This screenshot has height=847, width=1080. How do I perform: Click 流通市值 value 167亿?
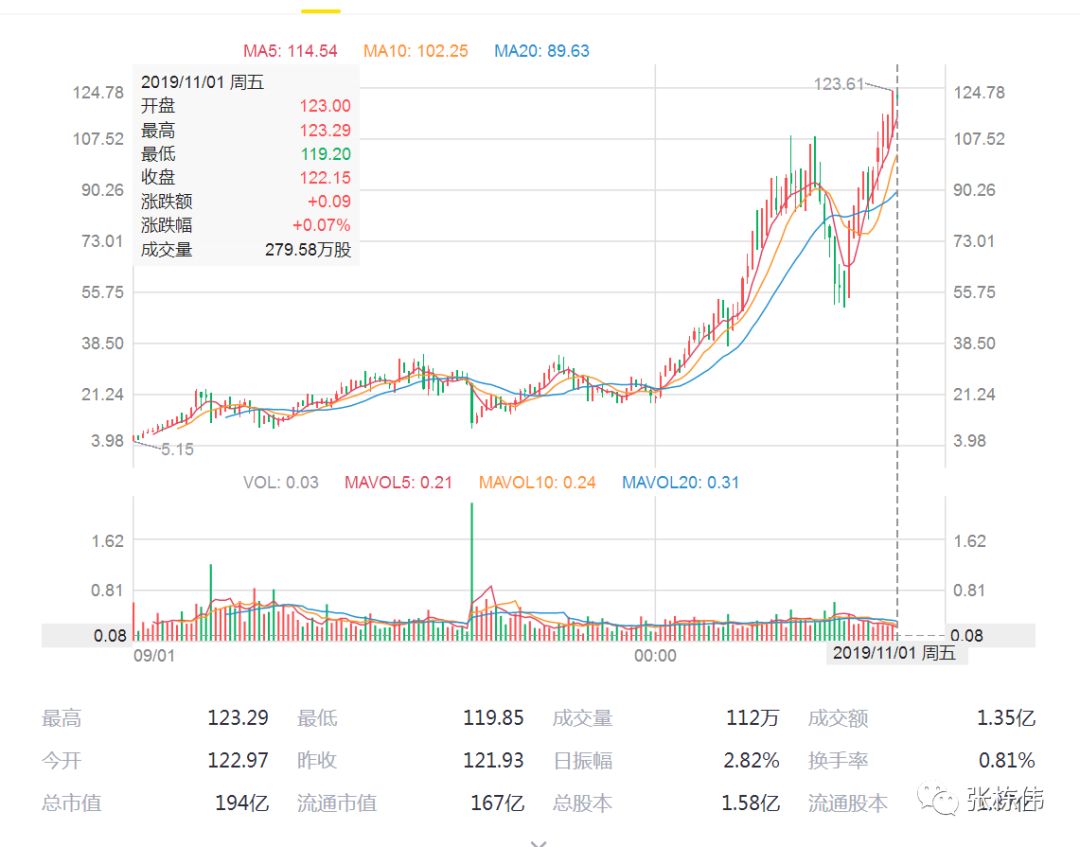497,803
